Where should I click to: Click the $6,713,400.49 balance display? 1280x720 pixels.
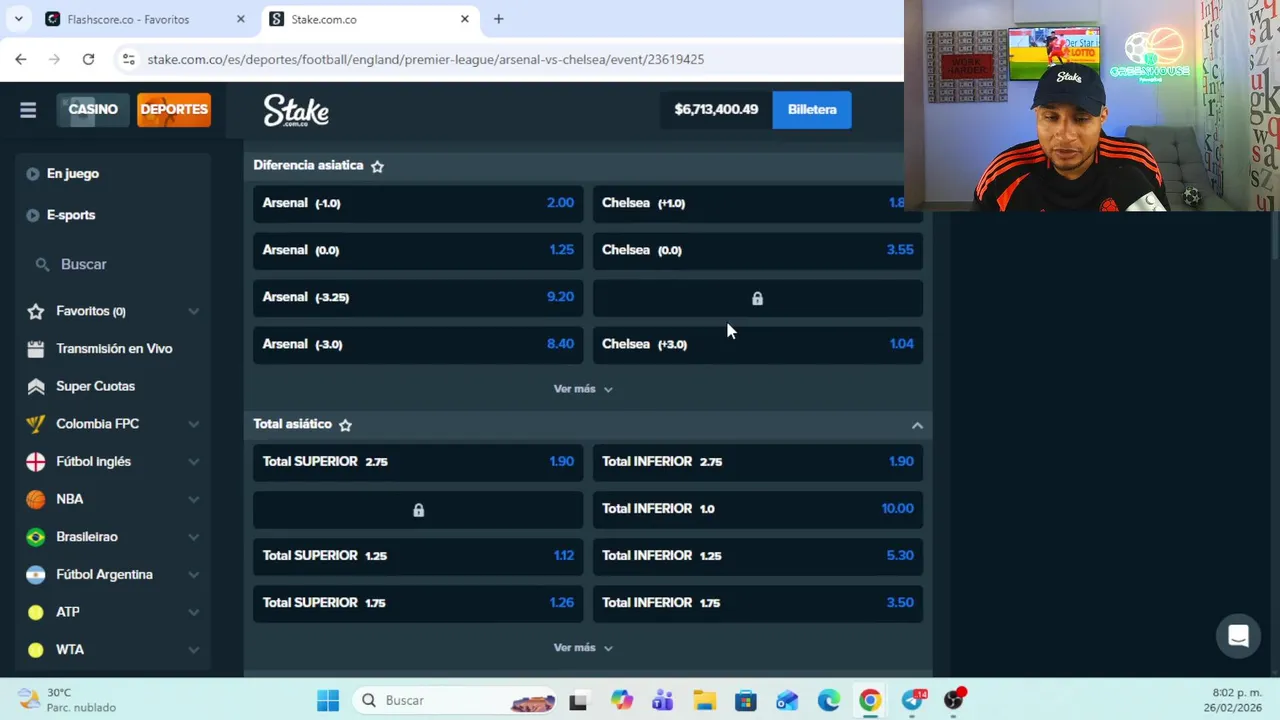(x=716, y=110)
